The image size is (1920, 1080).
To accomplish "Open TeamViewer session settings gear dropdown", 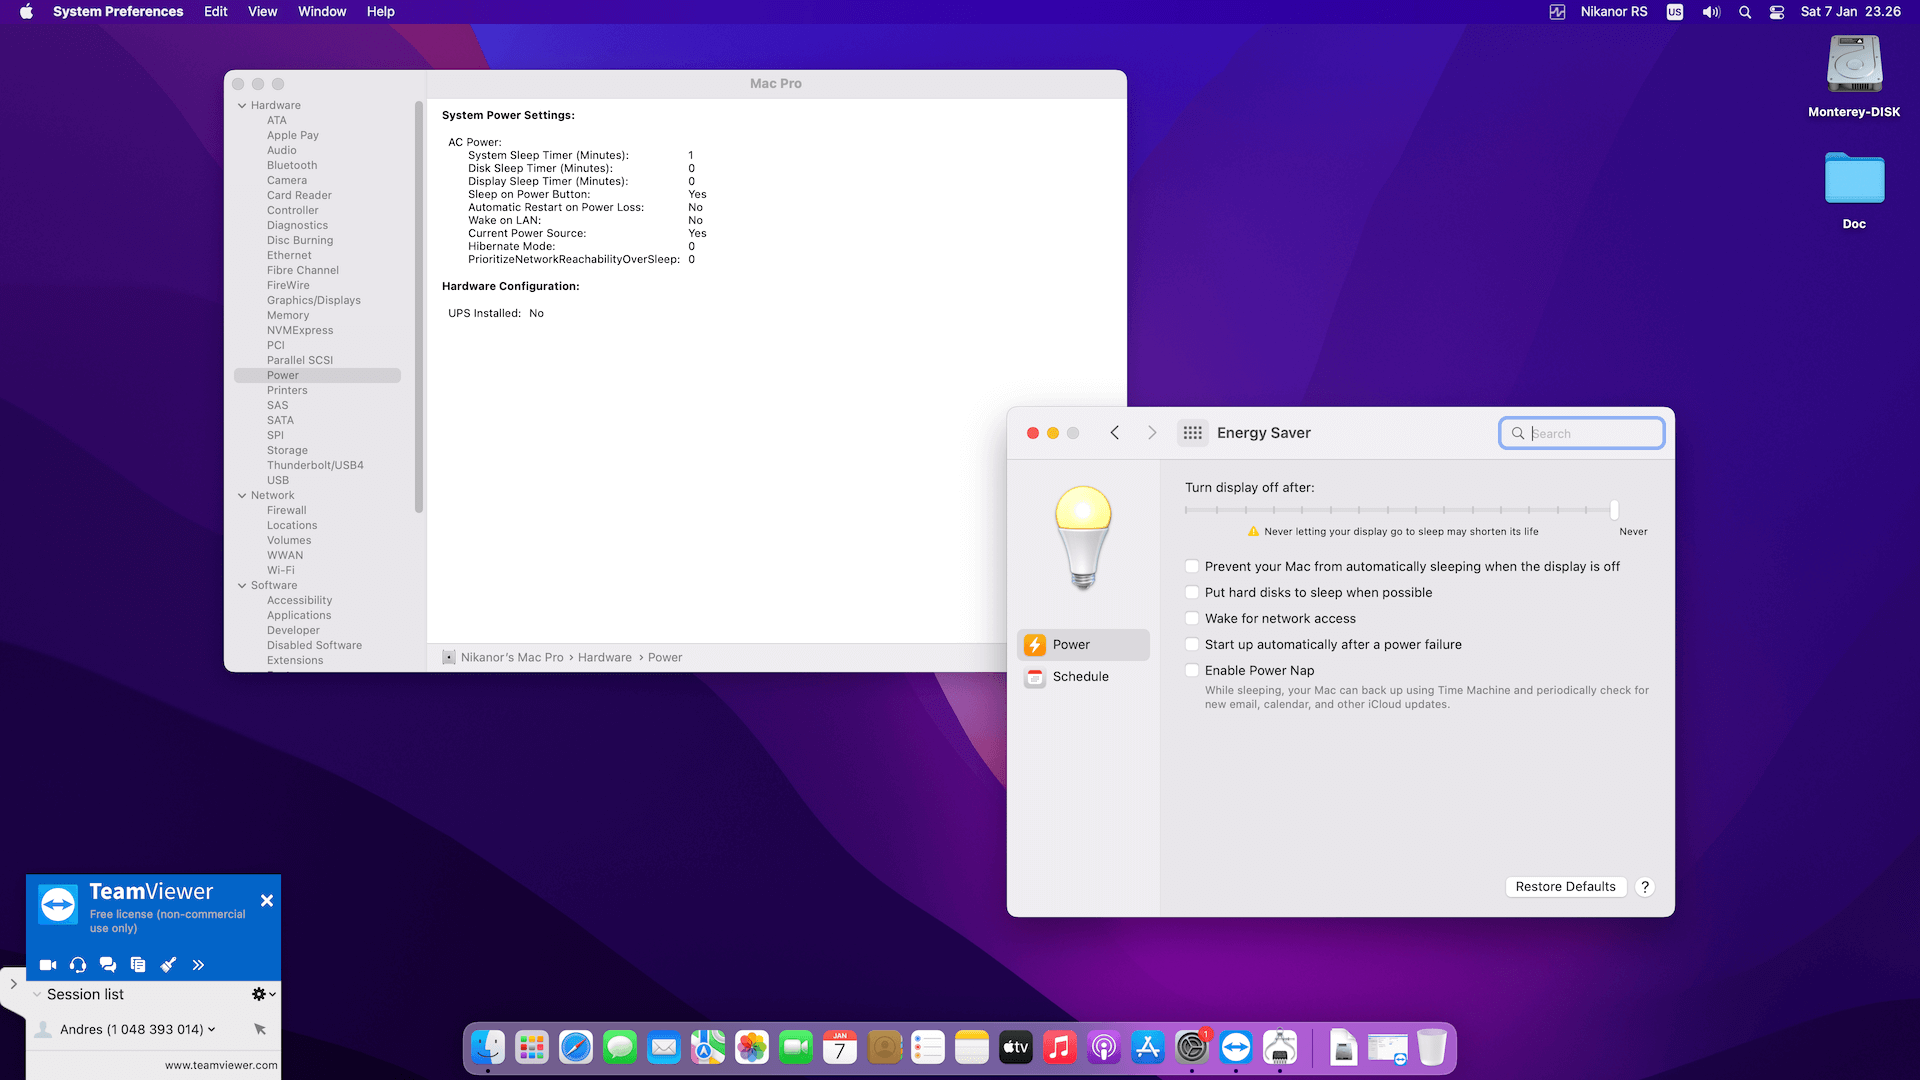I will click(x=263, y=994).
